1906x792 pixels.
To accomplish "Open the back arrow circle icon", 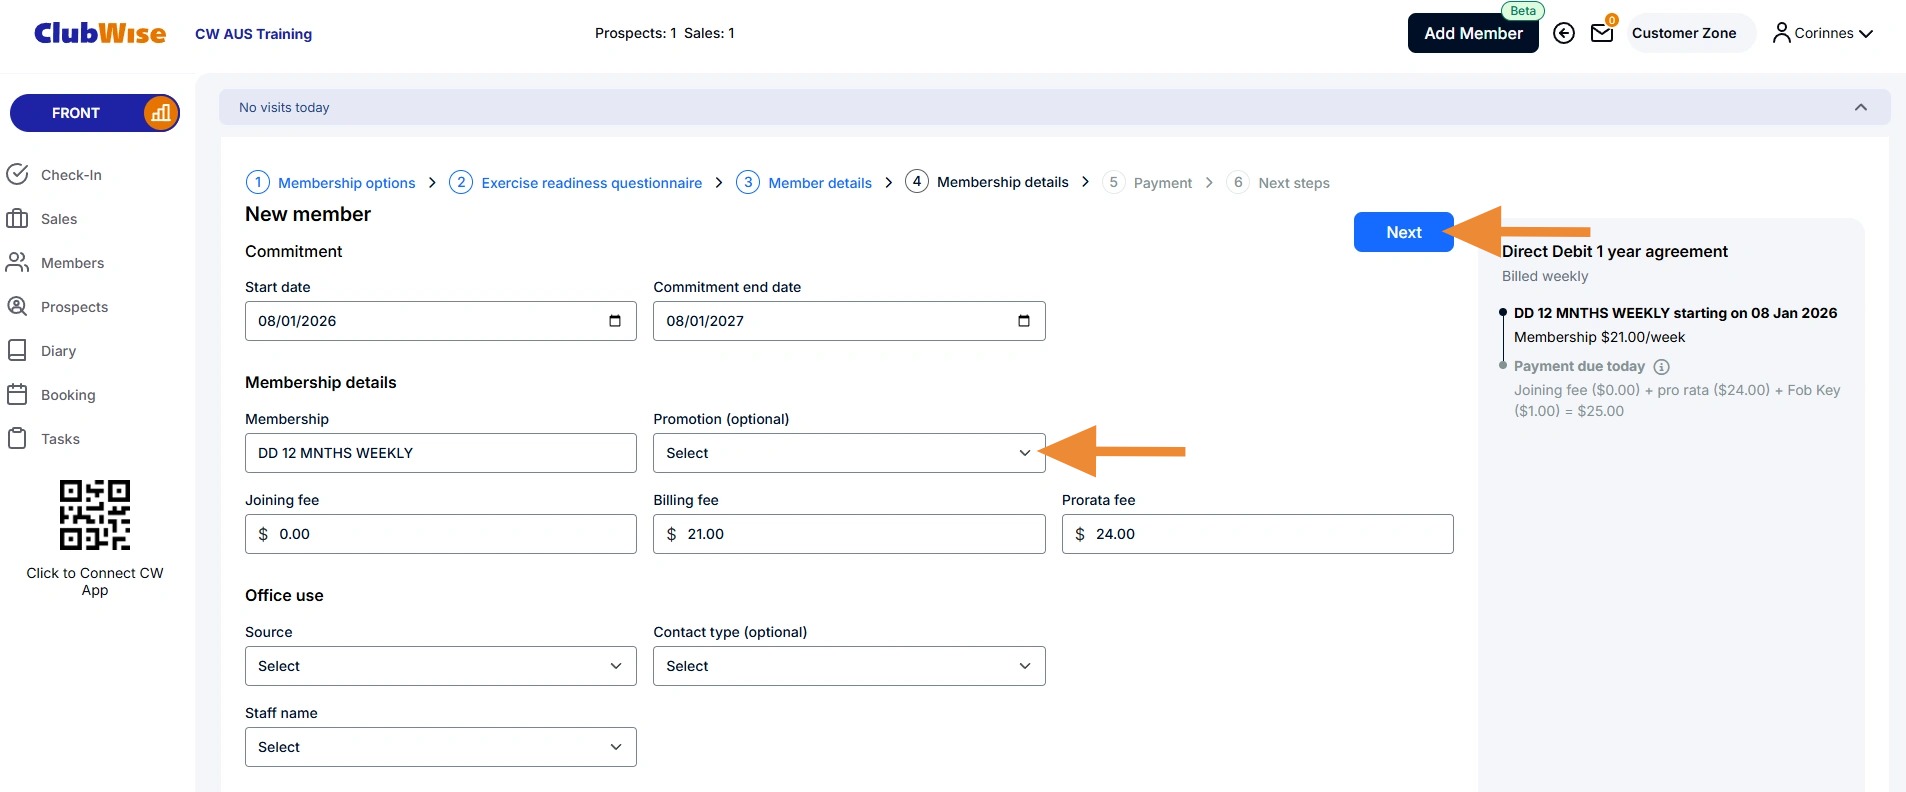I will tap(1564, 33).
